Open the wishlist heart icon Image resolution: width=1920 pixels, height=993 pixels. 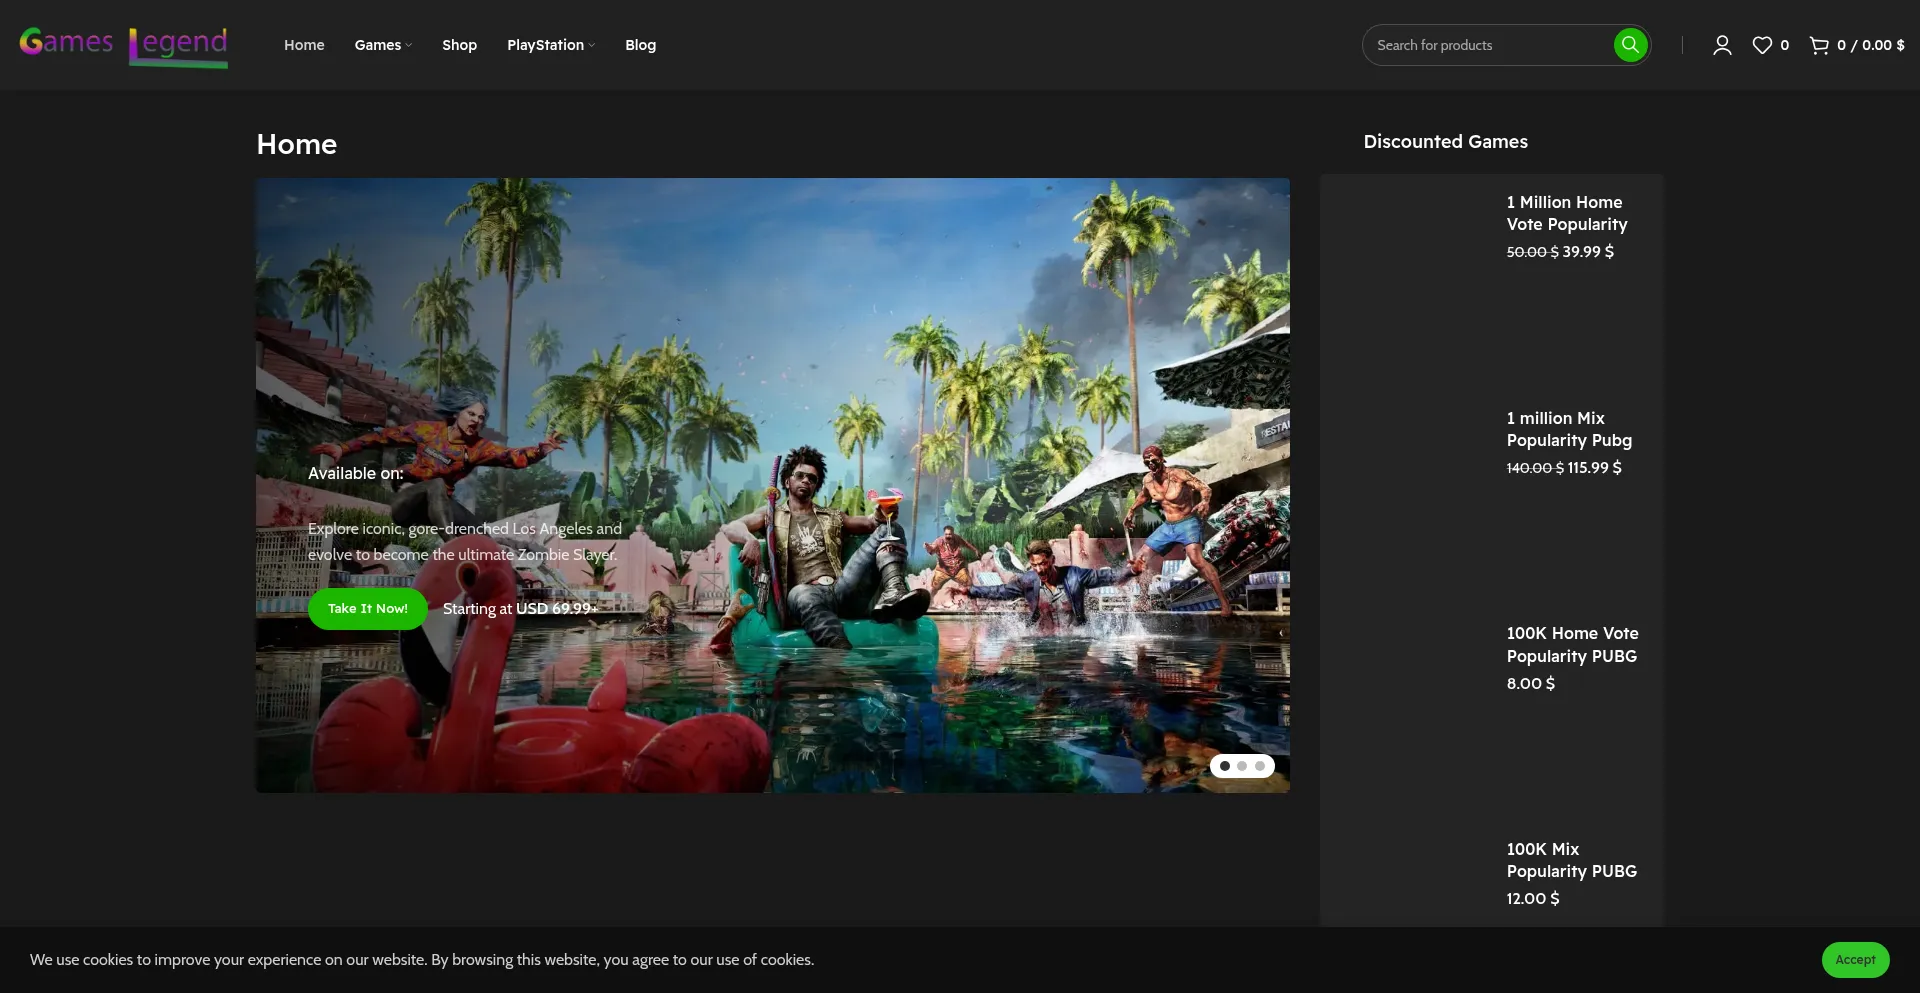[x=1762, y=45]
